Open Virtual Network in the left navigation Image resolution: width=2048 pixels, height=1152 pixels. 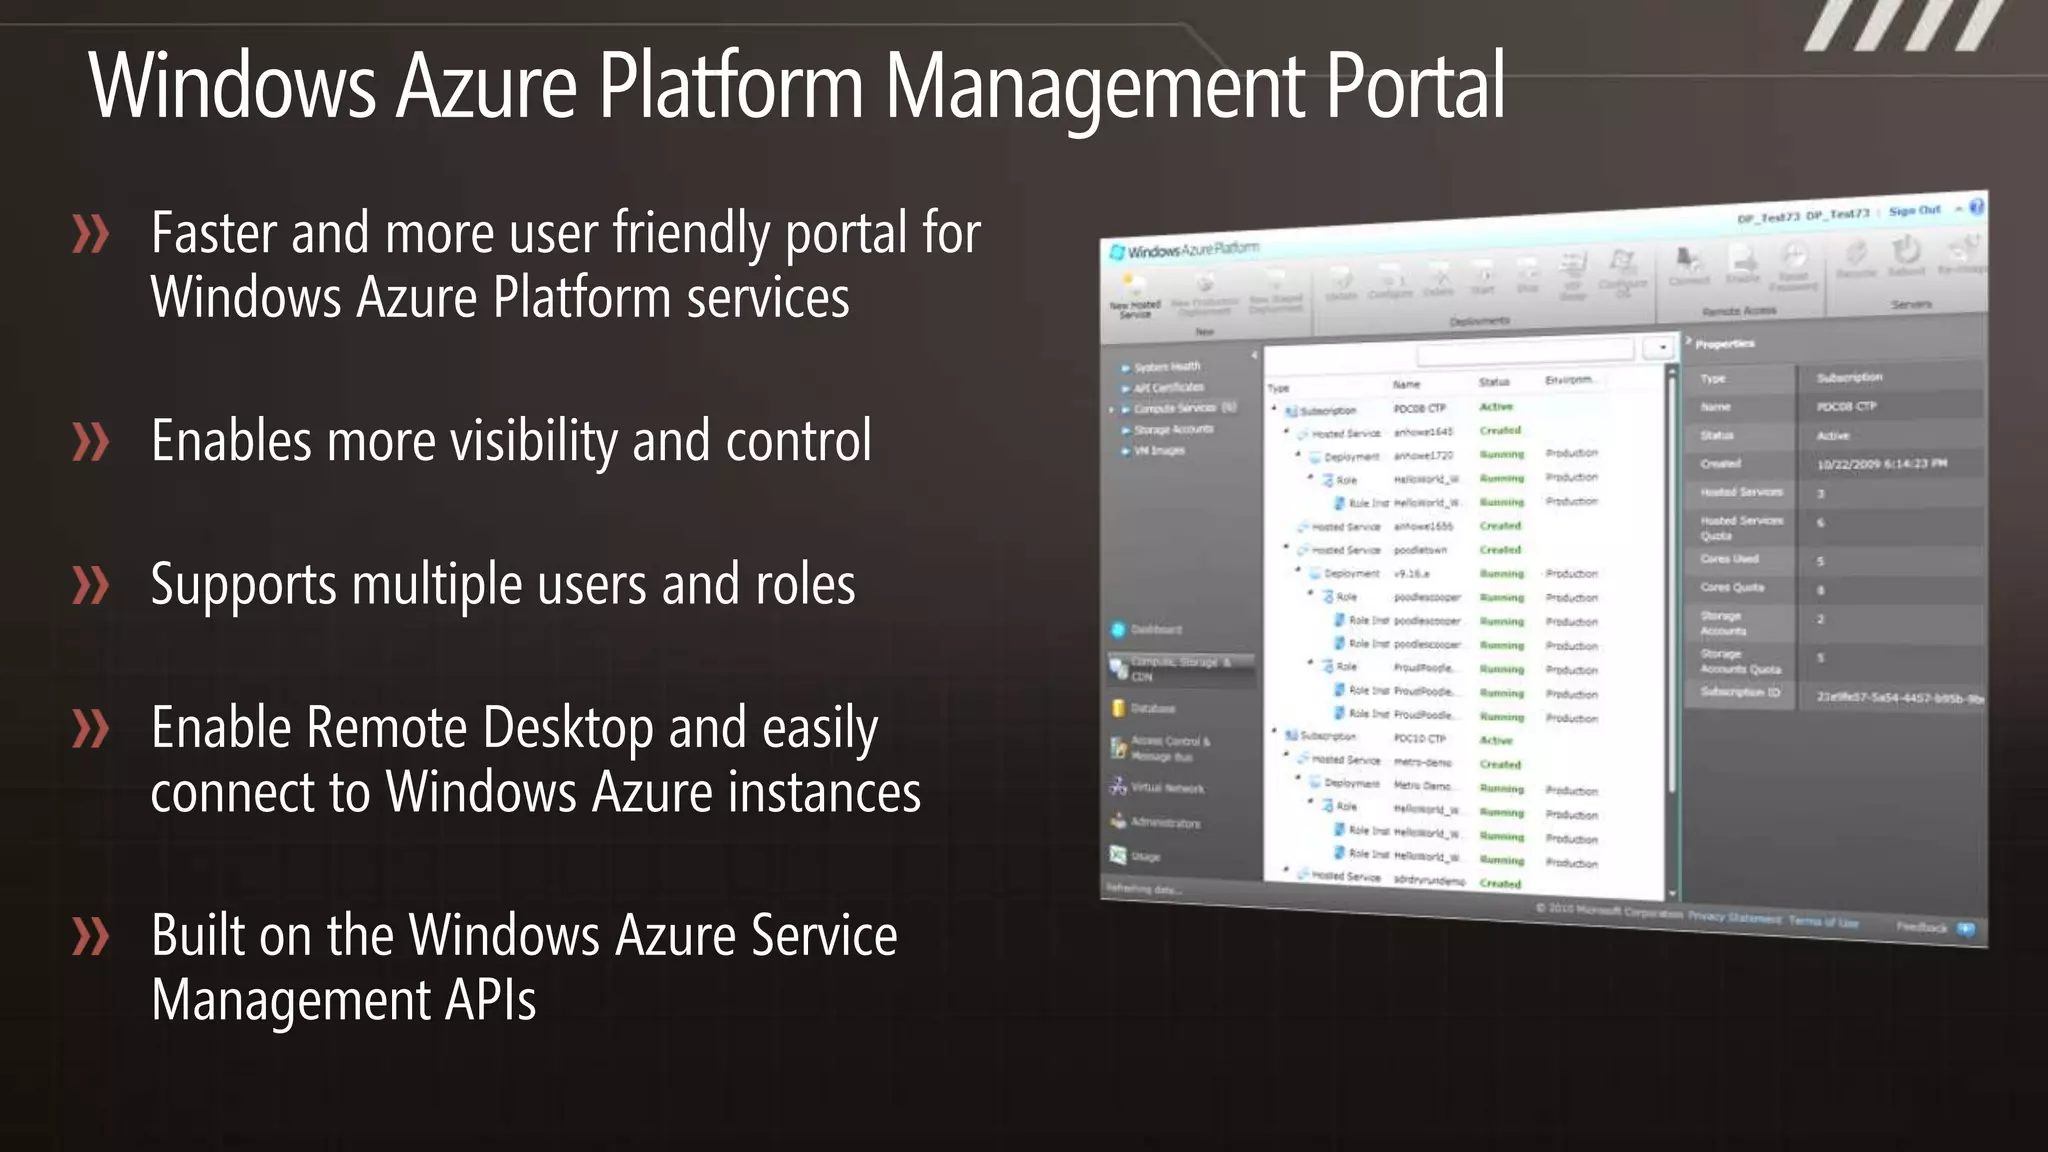(x=1158, y=788)
